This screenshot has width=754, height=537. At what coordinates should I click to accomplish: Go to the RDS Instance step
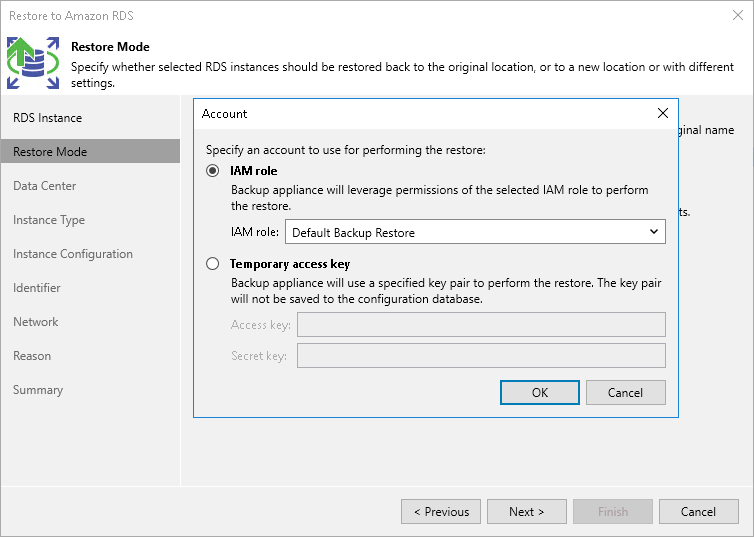pyautogui.click(x=47, y=118)
